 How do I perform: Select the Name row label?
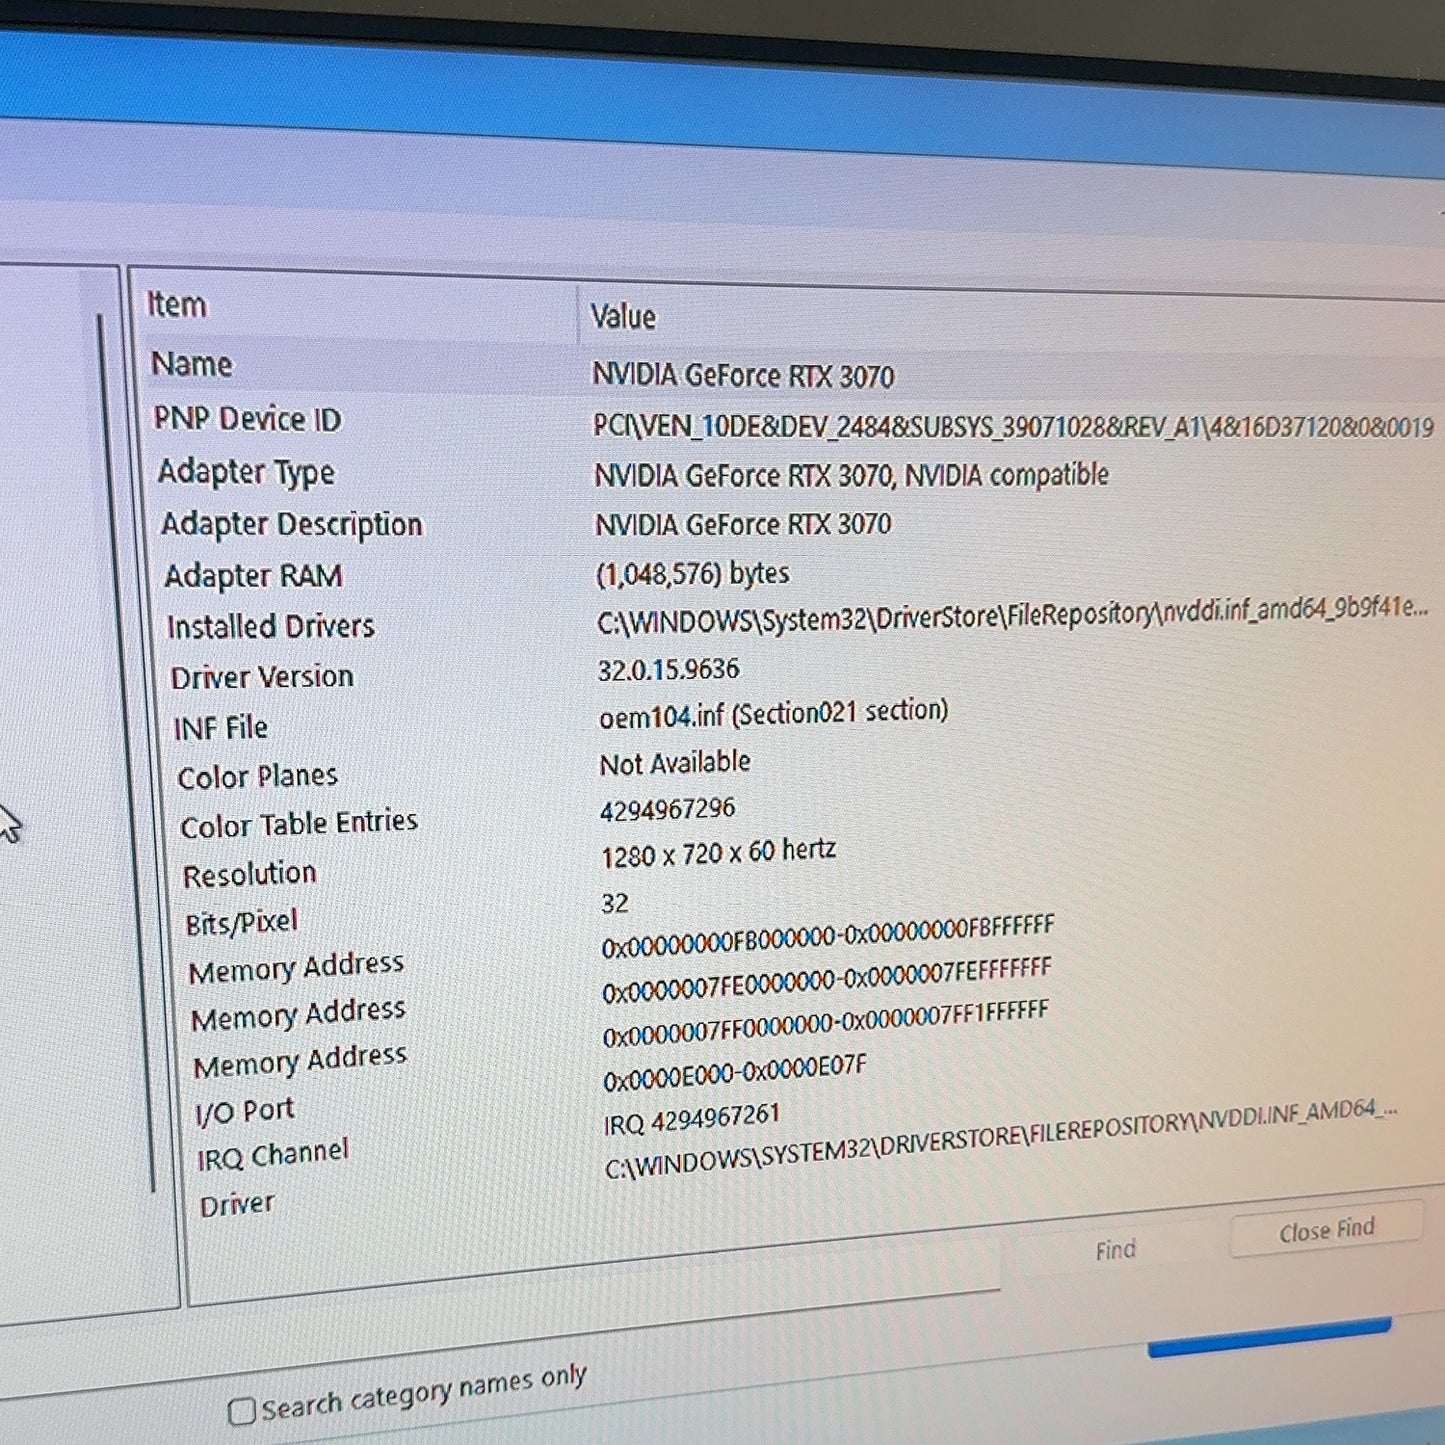(x=192, y=363)
